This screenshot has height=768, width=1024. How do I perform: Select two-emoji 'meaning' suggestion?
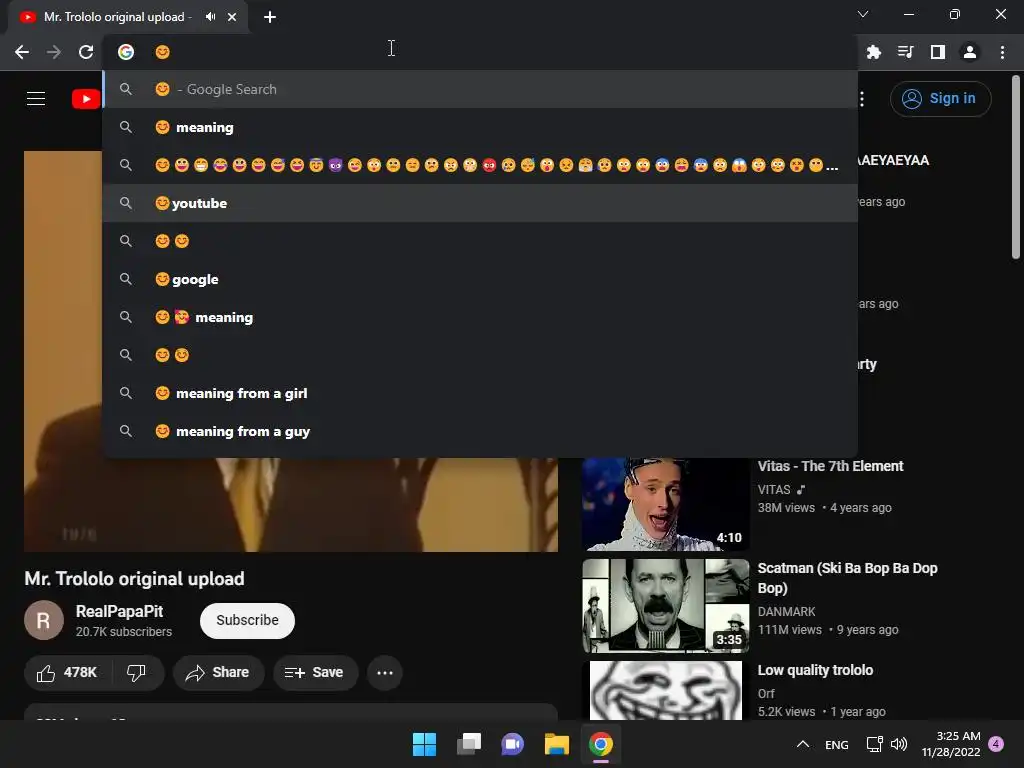point(480,317)
